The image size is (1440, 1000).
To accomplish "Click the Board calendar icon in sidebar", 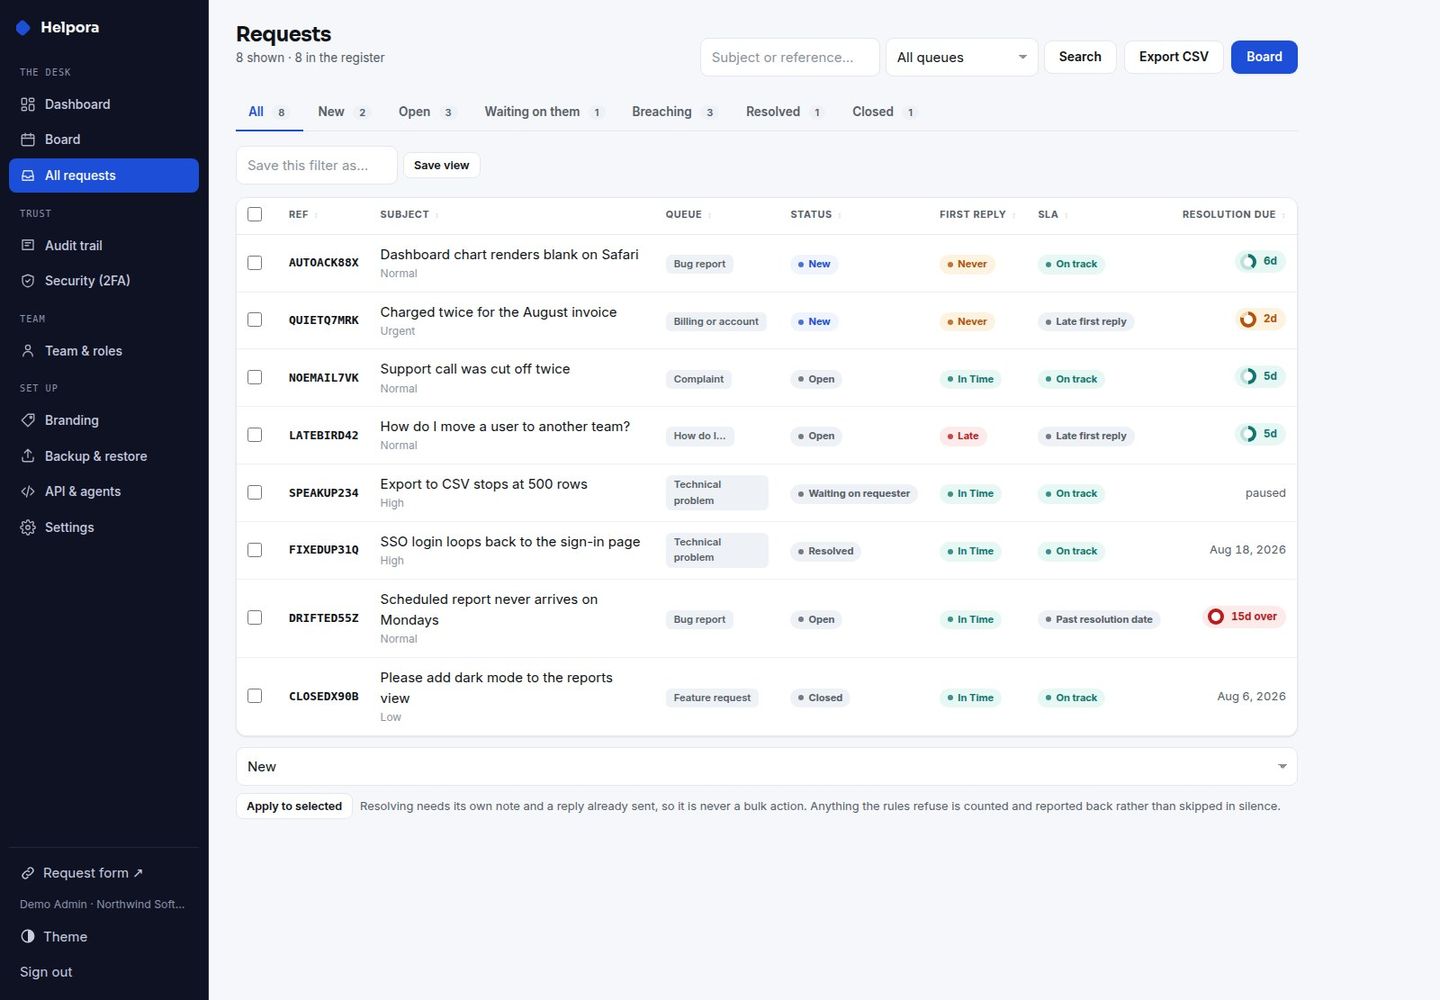I will (x=28, y=139).
